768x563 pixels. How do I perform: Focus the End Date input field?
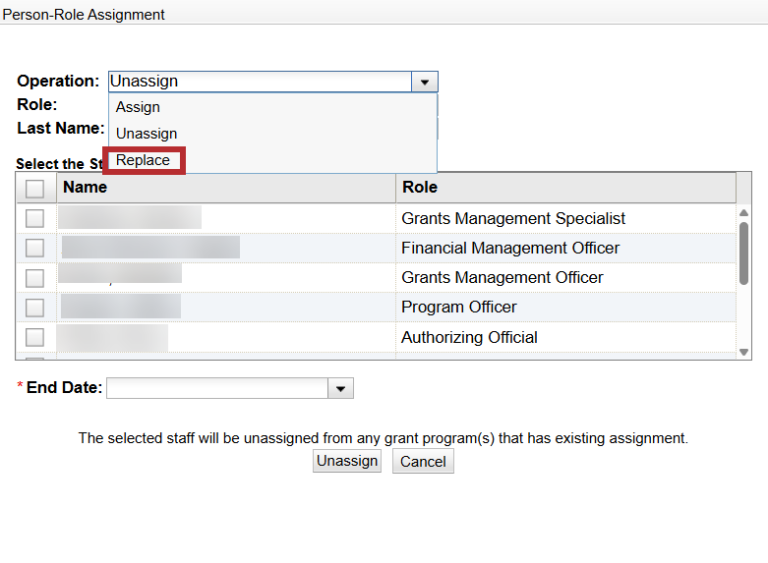click(x=217, y=388)
